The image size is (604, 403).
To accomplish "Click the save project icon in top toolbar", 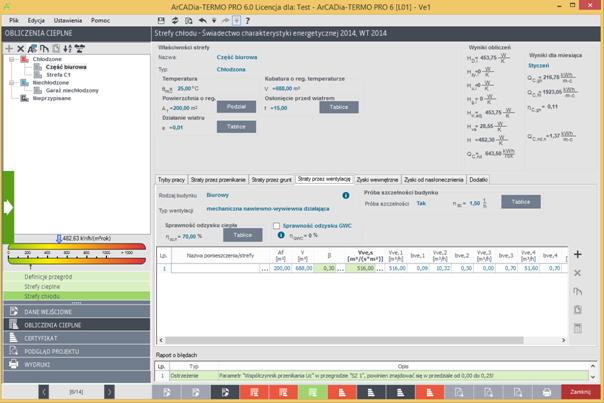I will 161,20.
